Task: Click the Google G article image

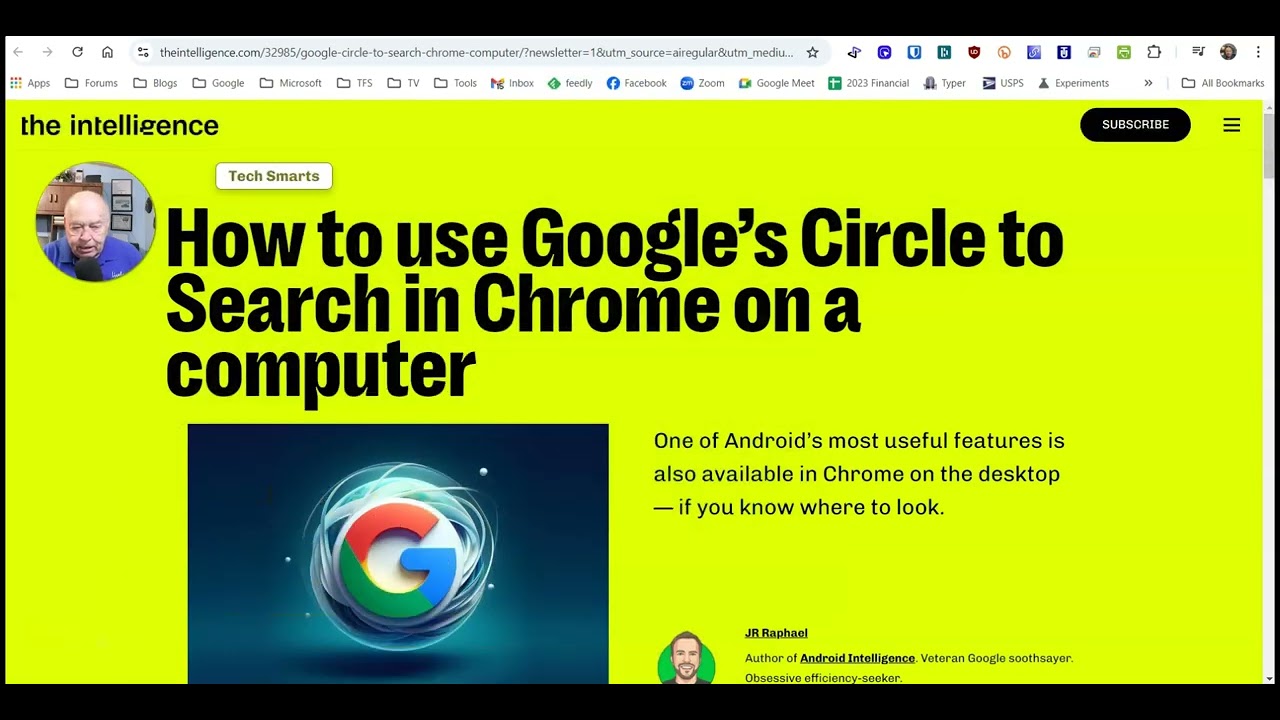Action: [398, 554]
